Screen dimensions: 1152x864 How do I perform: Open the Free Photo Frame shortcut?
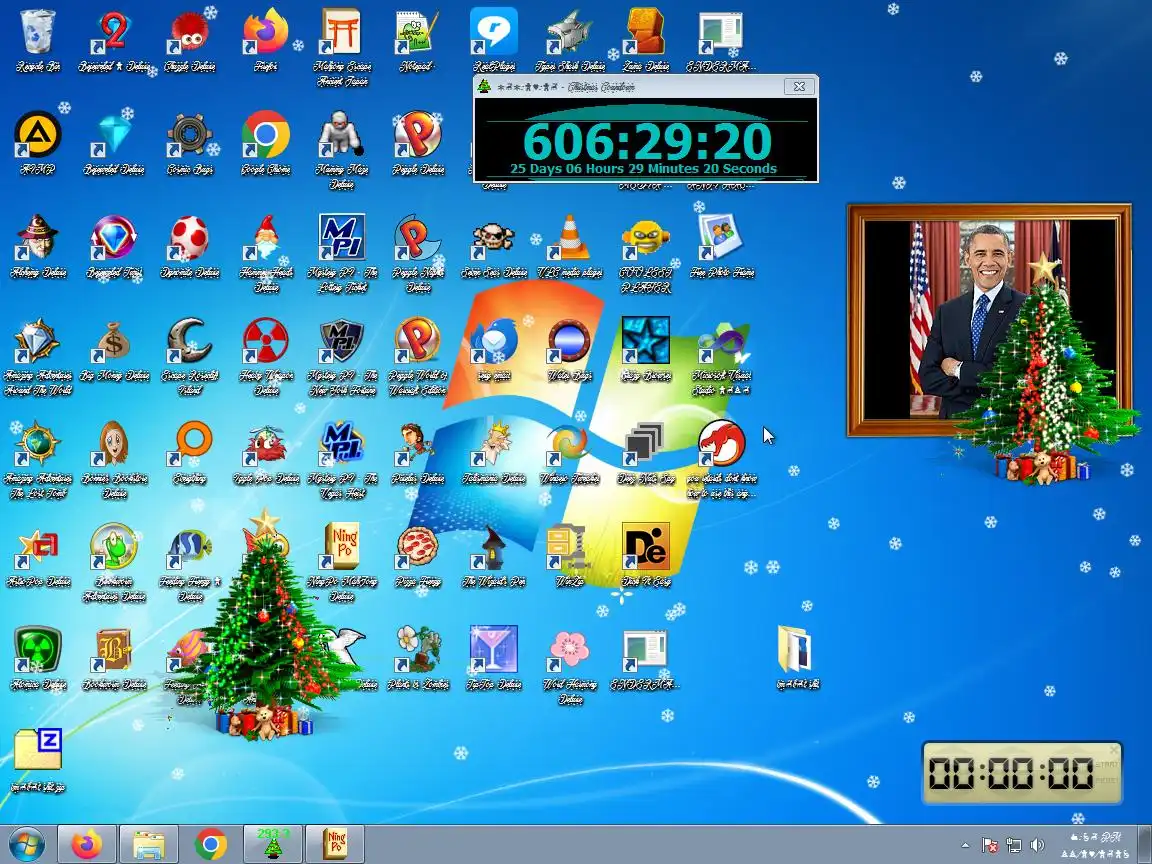click(x=722, y=239)
